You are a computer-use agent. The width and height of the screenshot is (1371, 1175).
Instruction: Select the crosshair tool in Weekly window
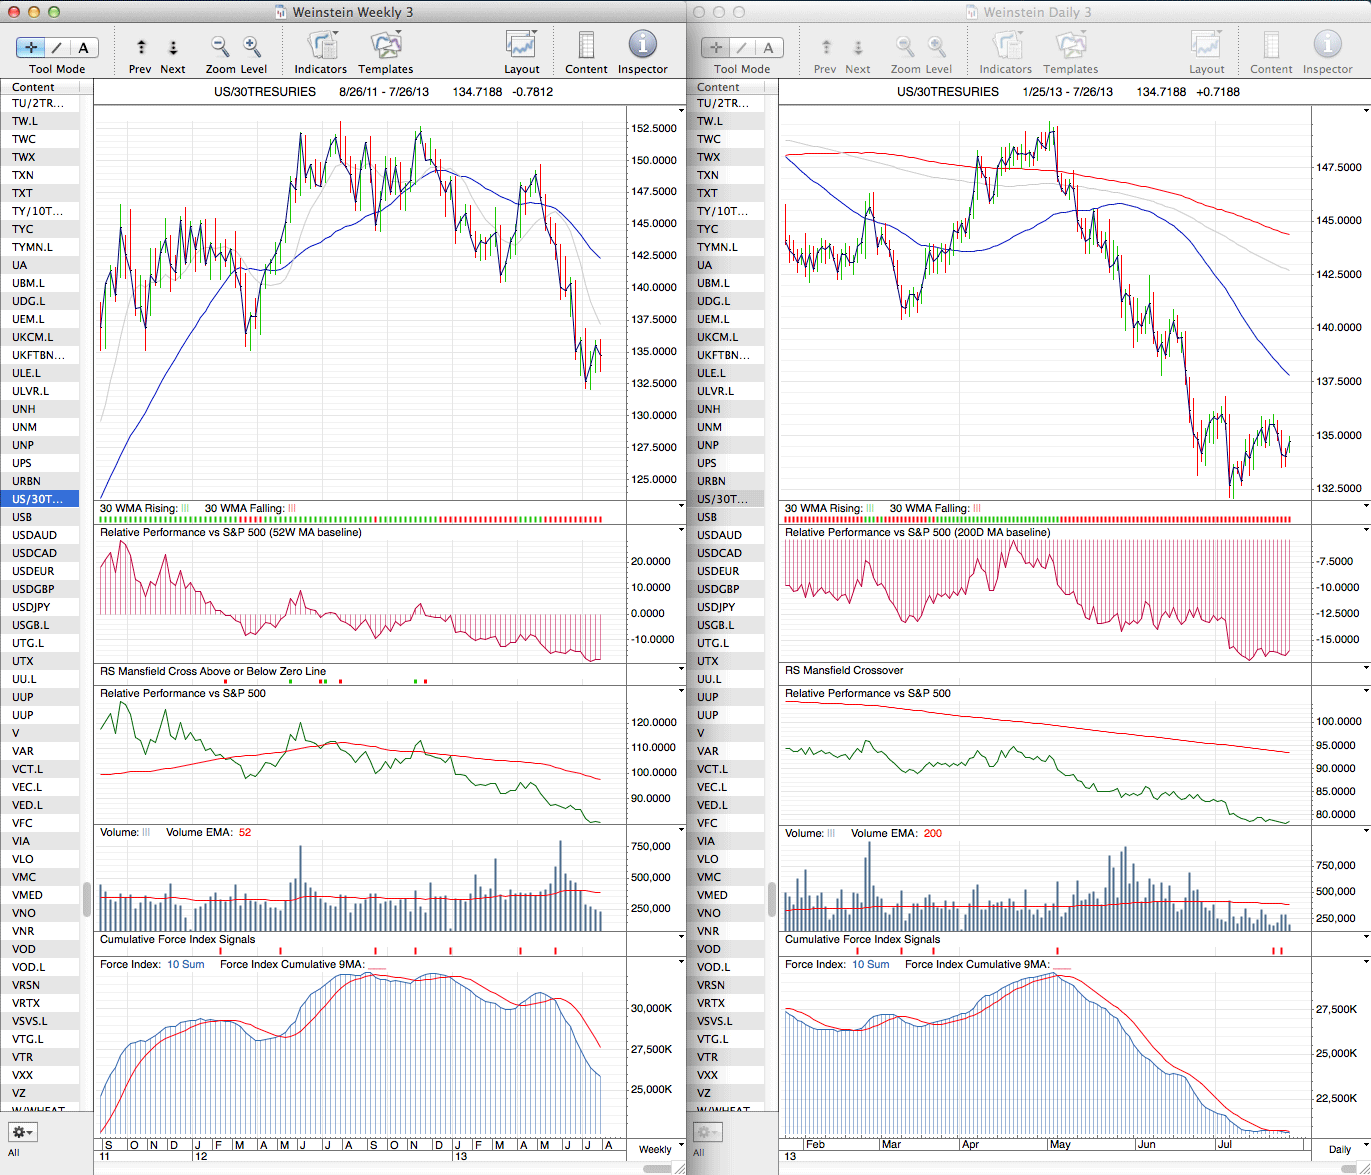tap(31, 47)
